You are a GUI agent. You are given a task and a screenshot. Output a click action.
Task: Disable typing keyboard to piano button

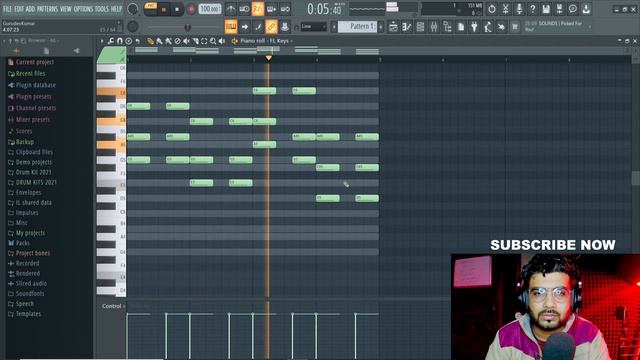point(231,27)
